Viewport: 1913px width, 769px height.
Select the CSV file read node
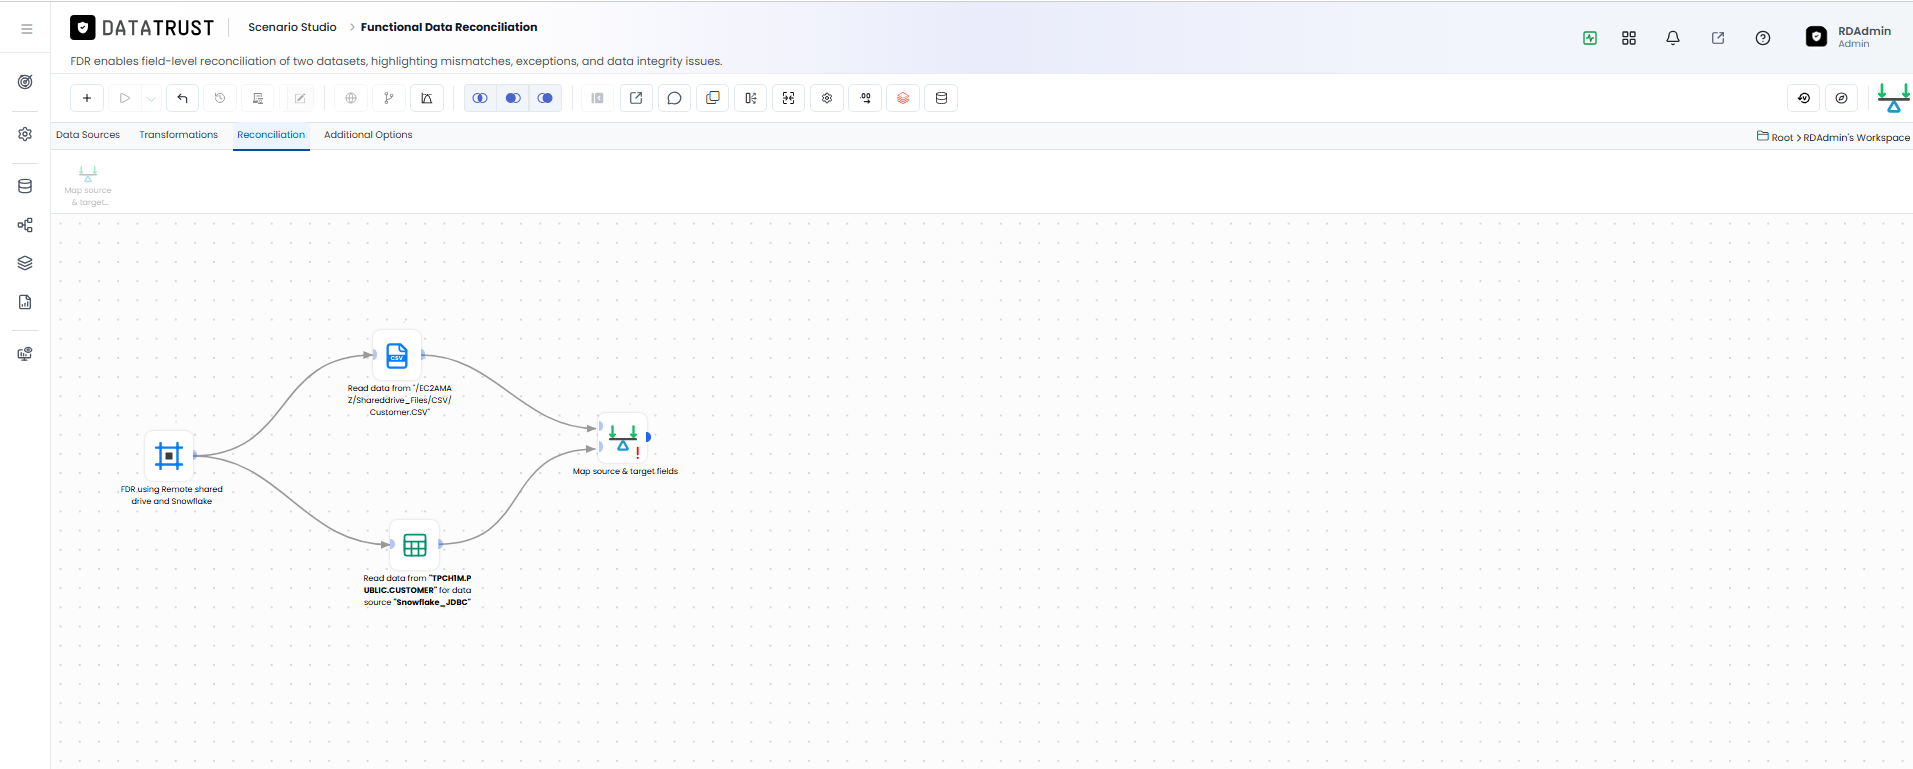pyautogui.click(x=397, y=355)
